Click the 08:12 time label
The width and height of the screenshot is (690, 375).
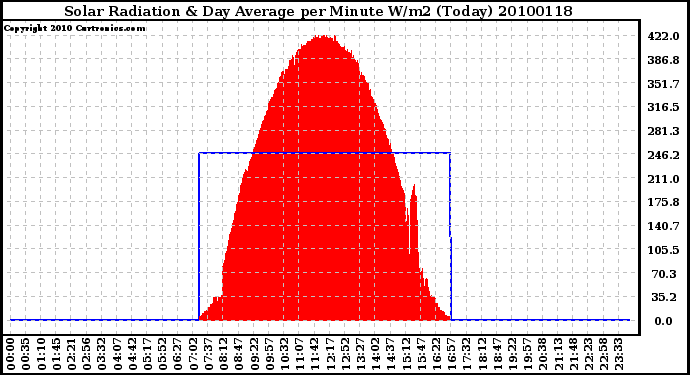click(x=223, y=354)
